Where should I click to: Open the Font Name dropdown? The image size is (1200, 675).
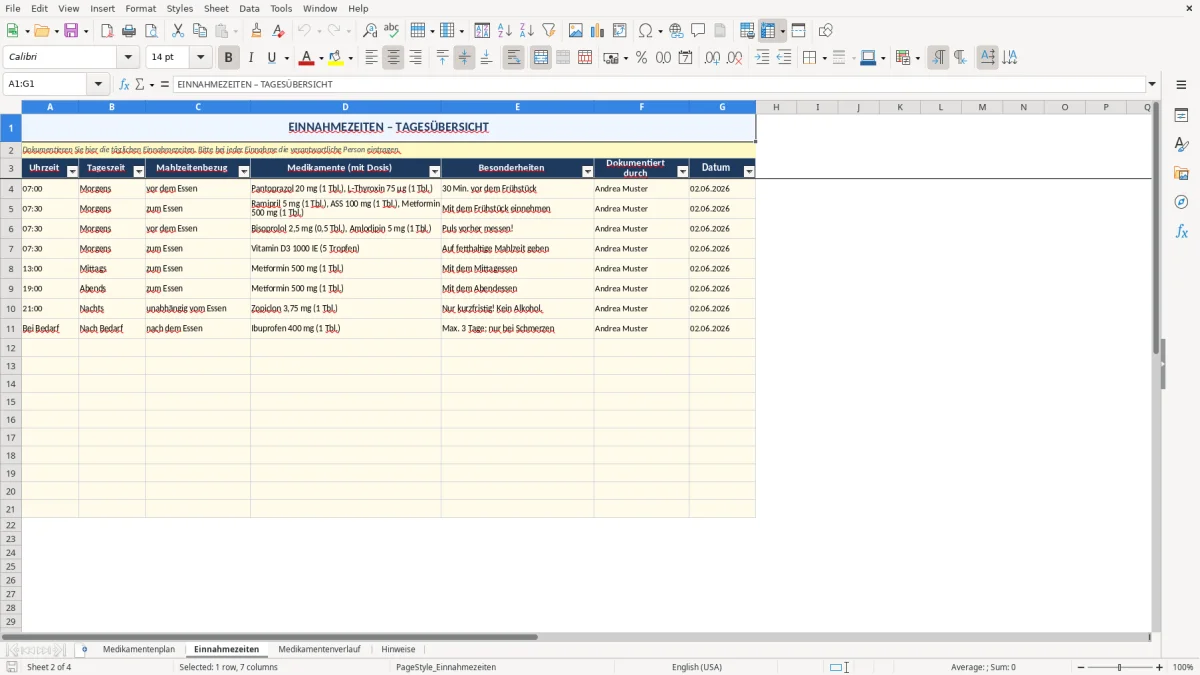click(128, 58)
